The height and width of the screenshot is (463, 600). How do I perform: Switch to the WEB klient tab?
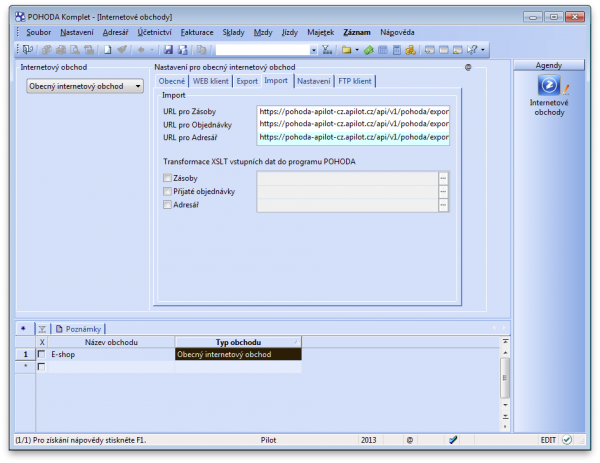coord(210,81)
